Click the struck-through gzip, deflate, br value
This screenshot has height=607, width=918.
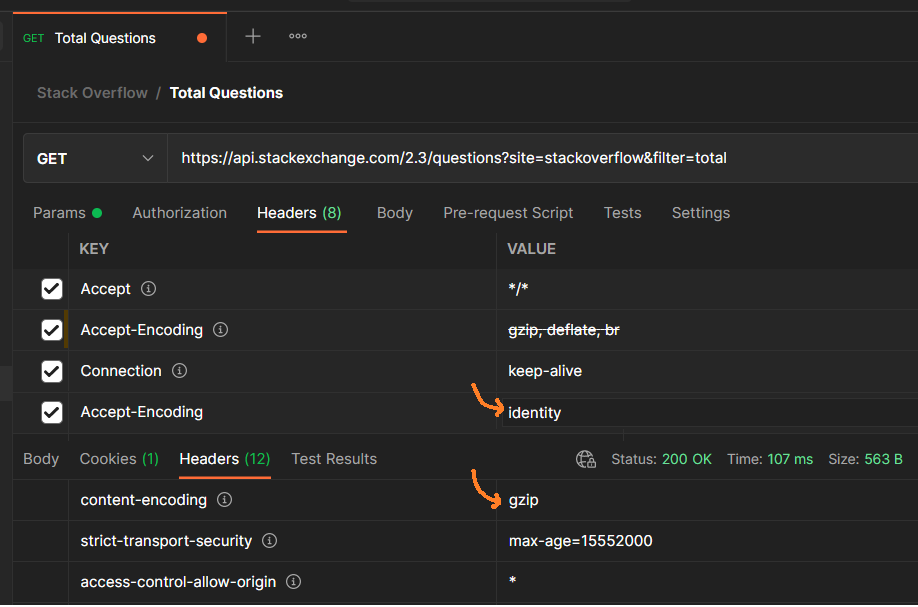tap(564, 330)
